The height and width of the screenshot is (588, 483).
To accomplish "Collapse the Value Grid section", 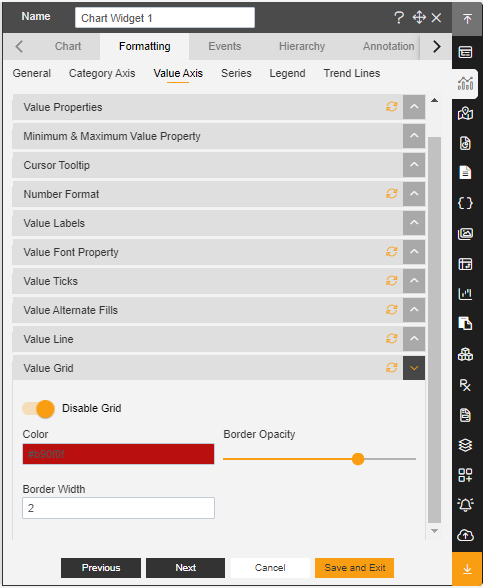I will [x=414, y=368].
